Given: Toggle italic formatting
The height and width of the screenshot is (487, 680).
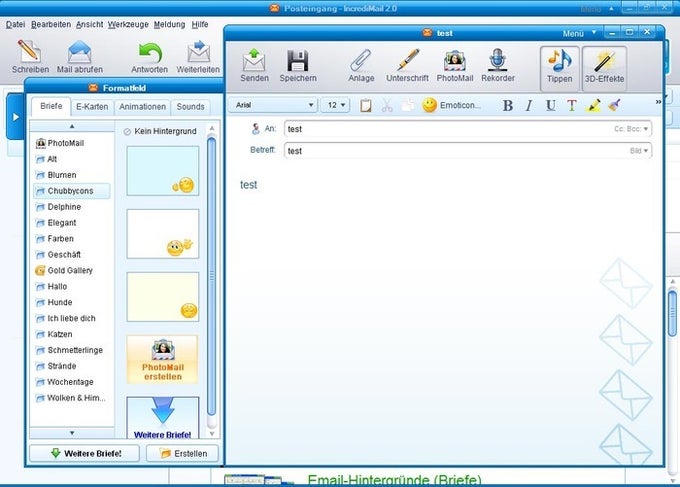Looking at the screenshot, I should click(529, 105).
